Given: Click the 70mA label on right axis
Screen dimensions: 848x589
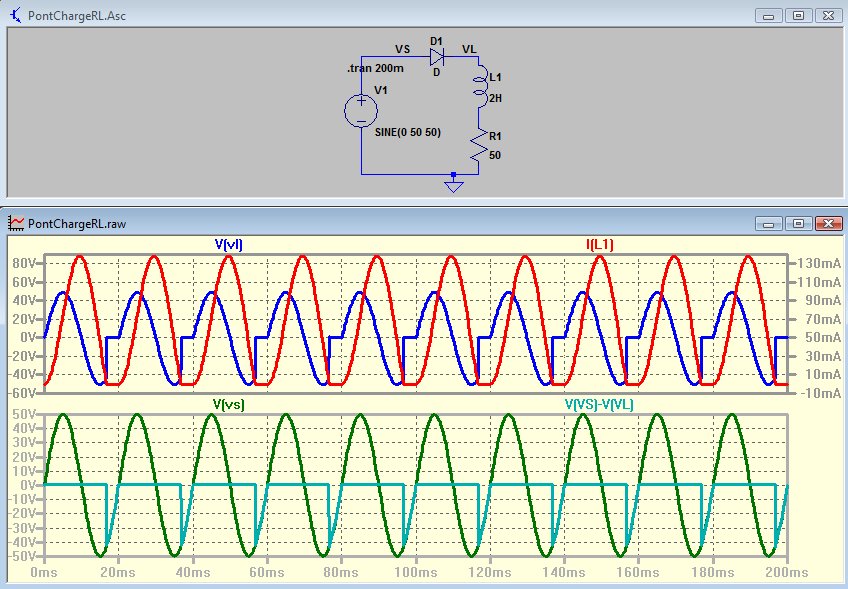Looking at the screenshot, I should (823, 319).
